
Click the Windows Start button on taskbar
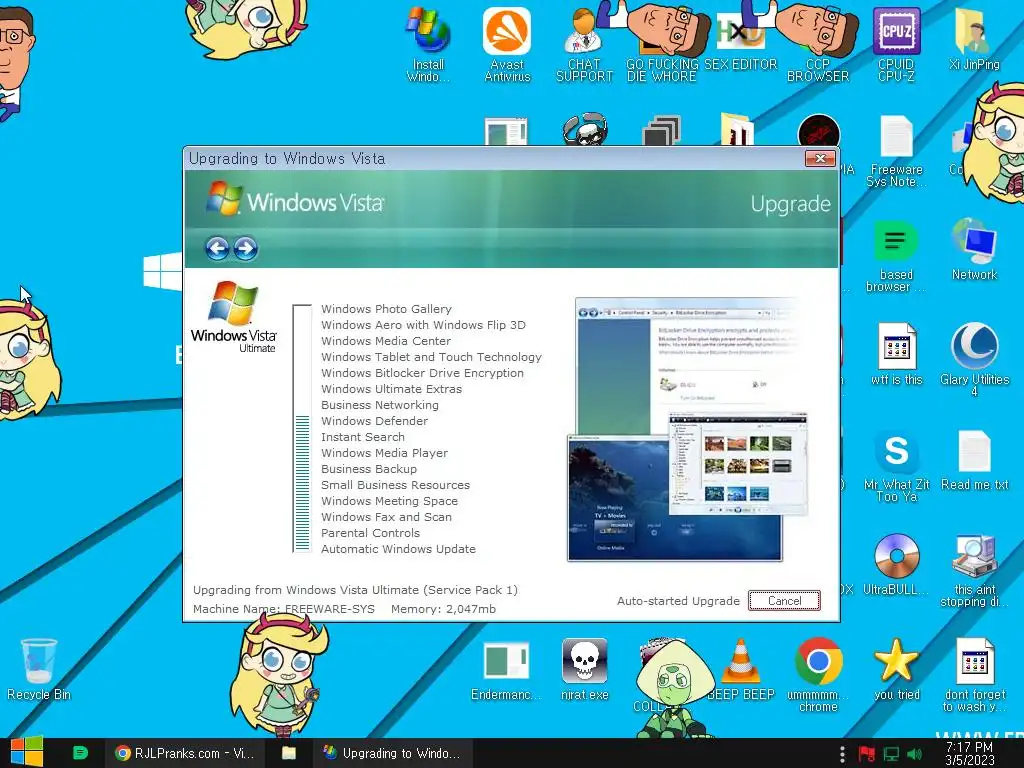(26, 752)
